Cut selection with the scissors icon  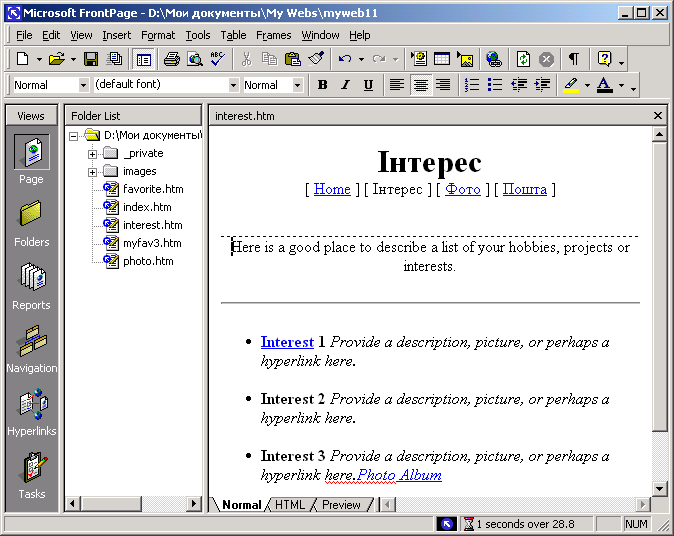(246, 58)
